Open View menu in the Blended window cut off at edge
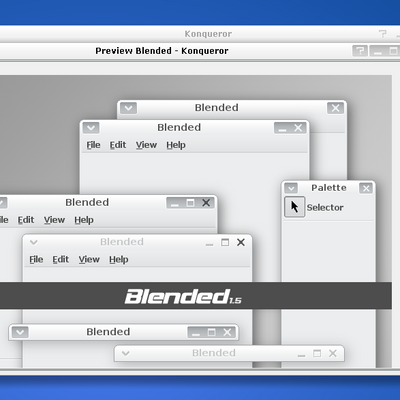The image size is (400, 400). [54, 220]
